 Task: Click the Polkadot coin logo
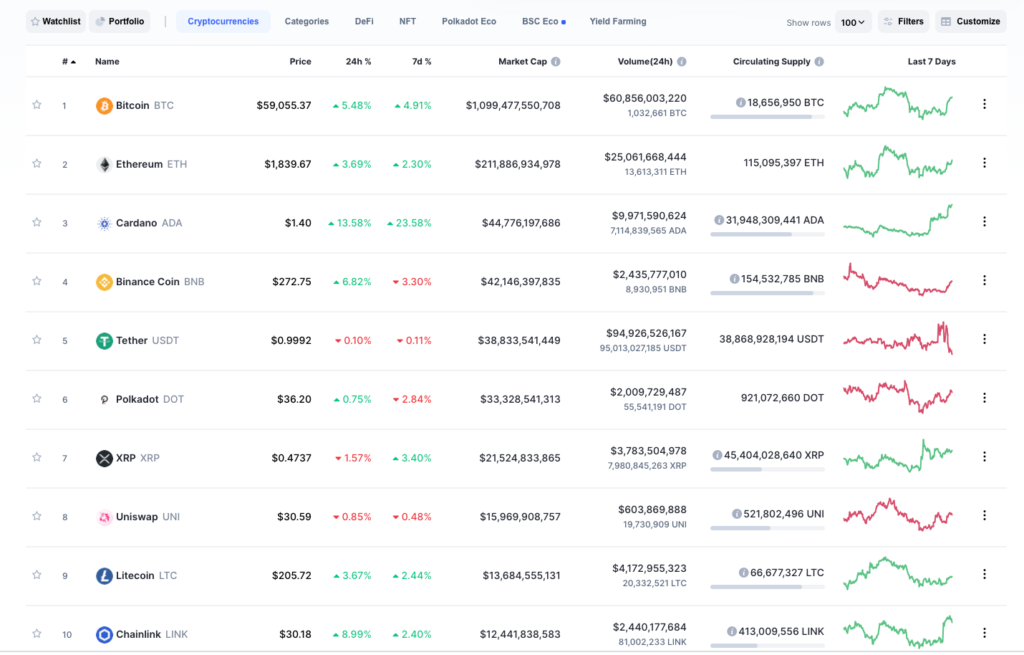104,399
